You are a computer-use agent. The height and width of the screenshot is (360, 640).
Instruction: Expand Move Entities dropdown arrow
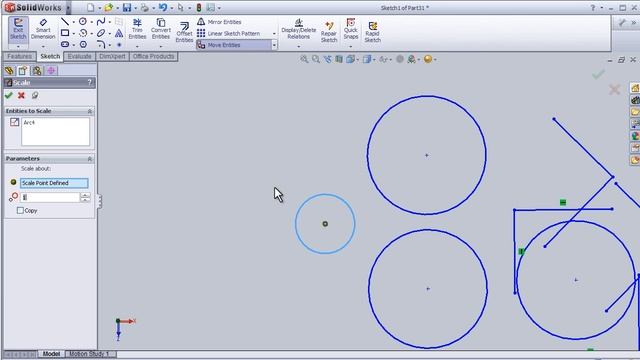274,45
